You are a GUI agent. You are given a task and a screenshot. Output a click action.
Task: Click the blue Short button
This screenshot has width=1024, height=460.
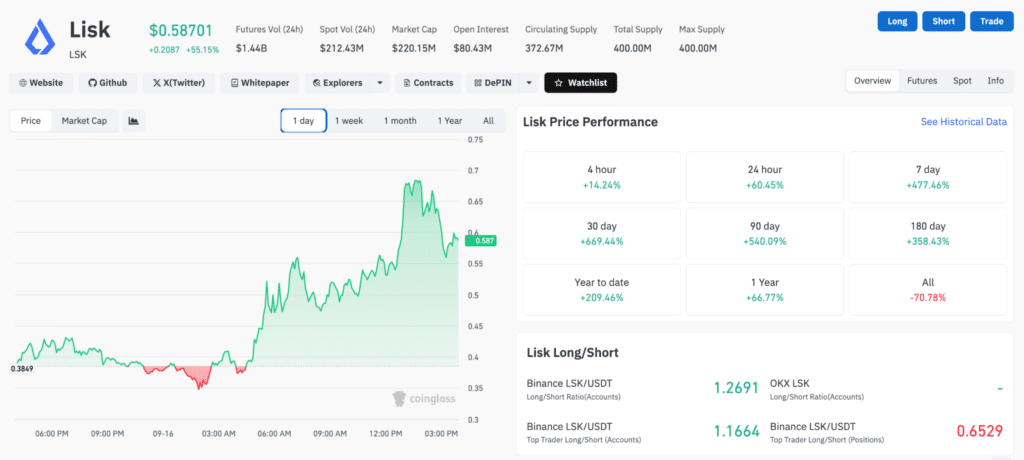pos(944,21)
